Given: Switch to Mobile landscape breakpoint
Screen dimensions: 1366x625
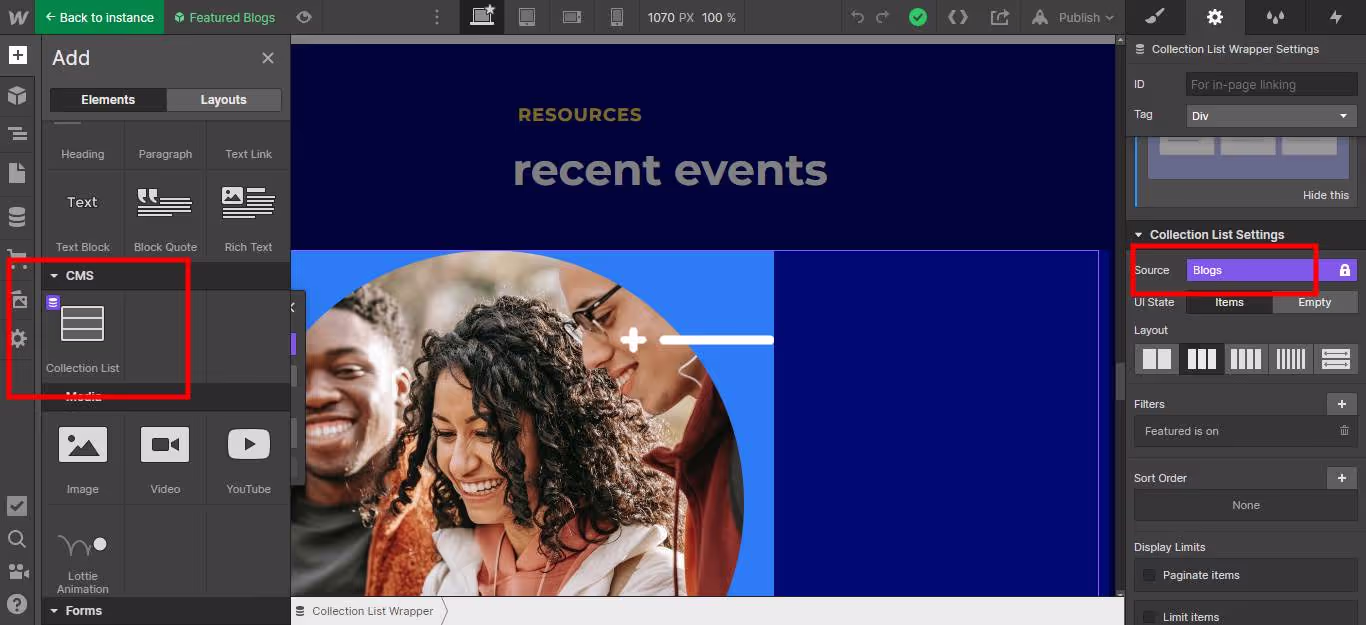Looking at the screenshot, I should pos(572,17).
